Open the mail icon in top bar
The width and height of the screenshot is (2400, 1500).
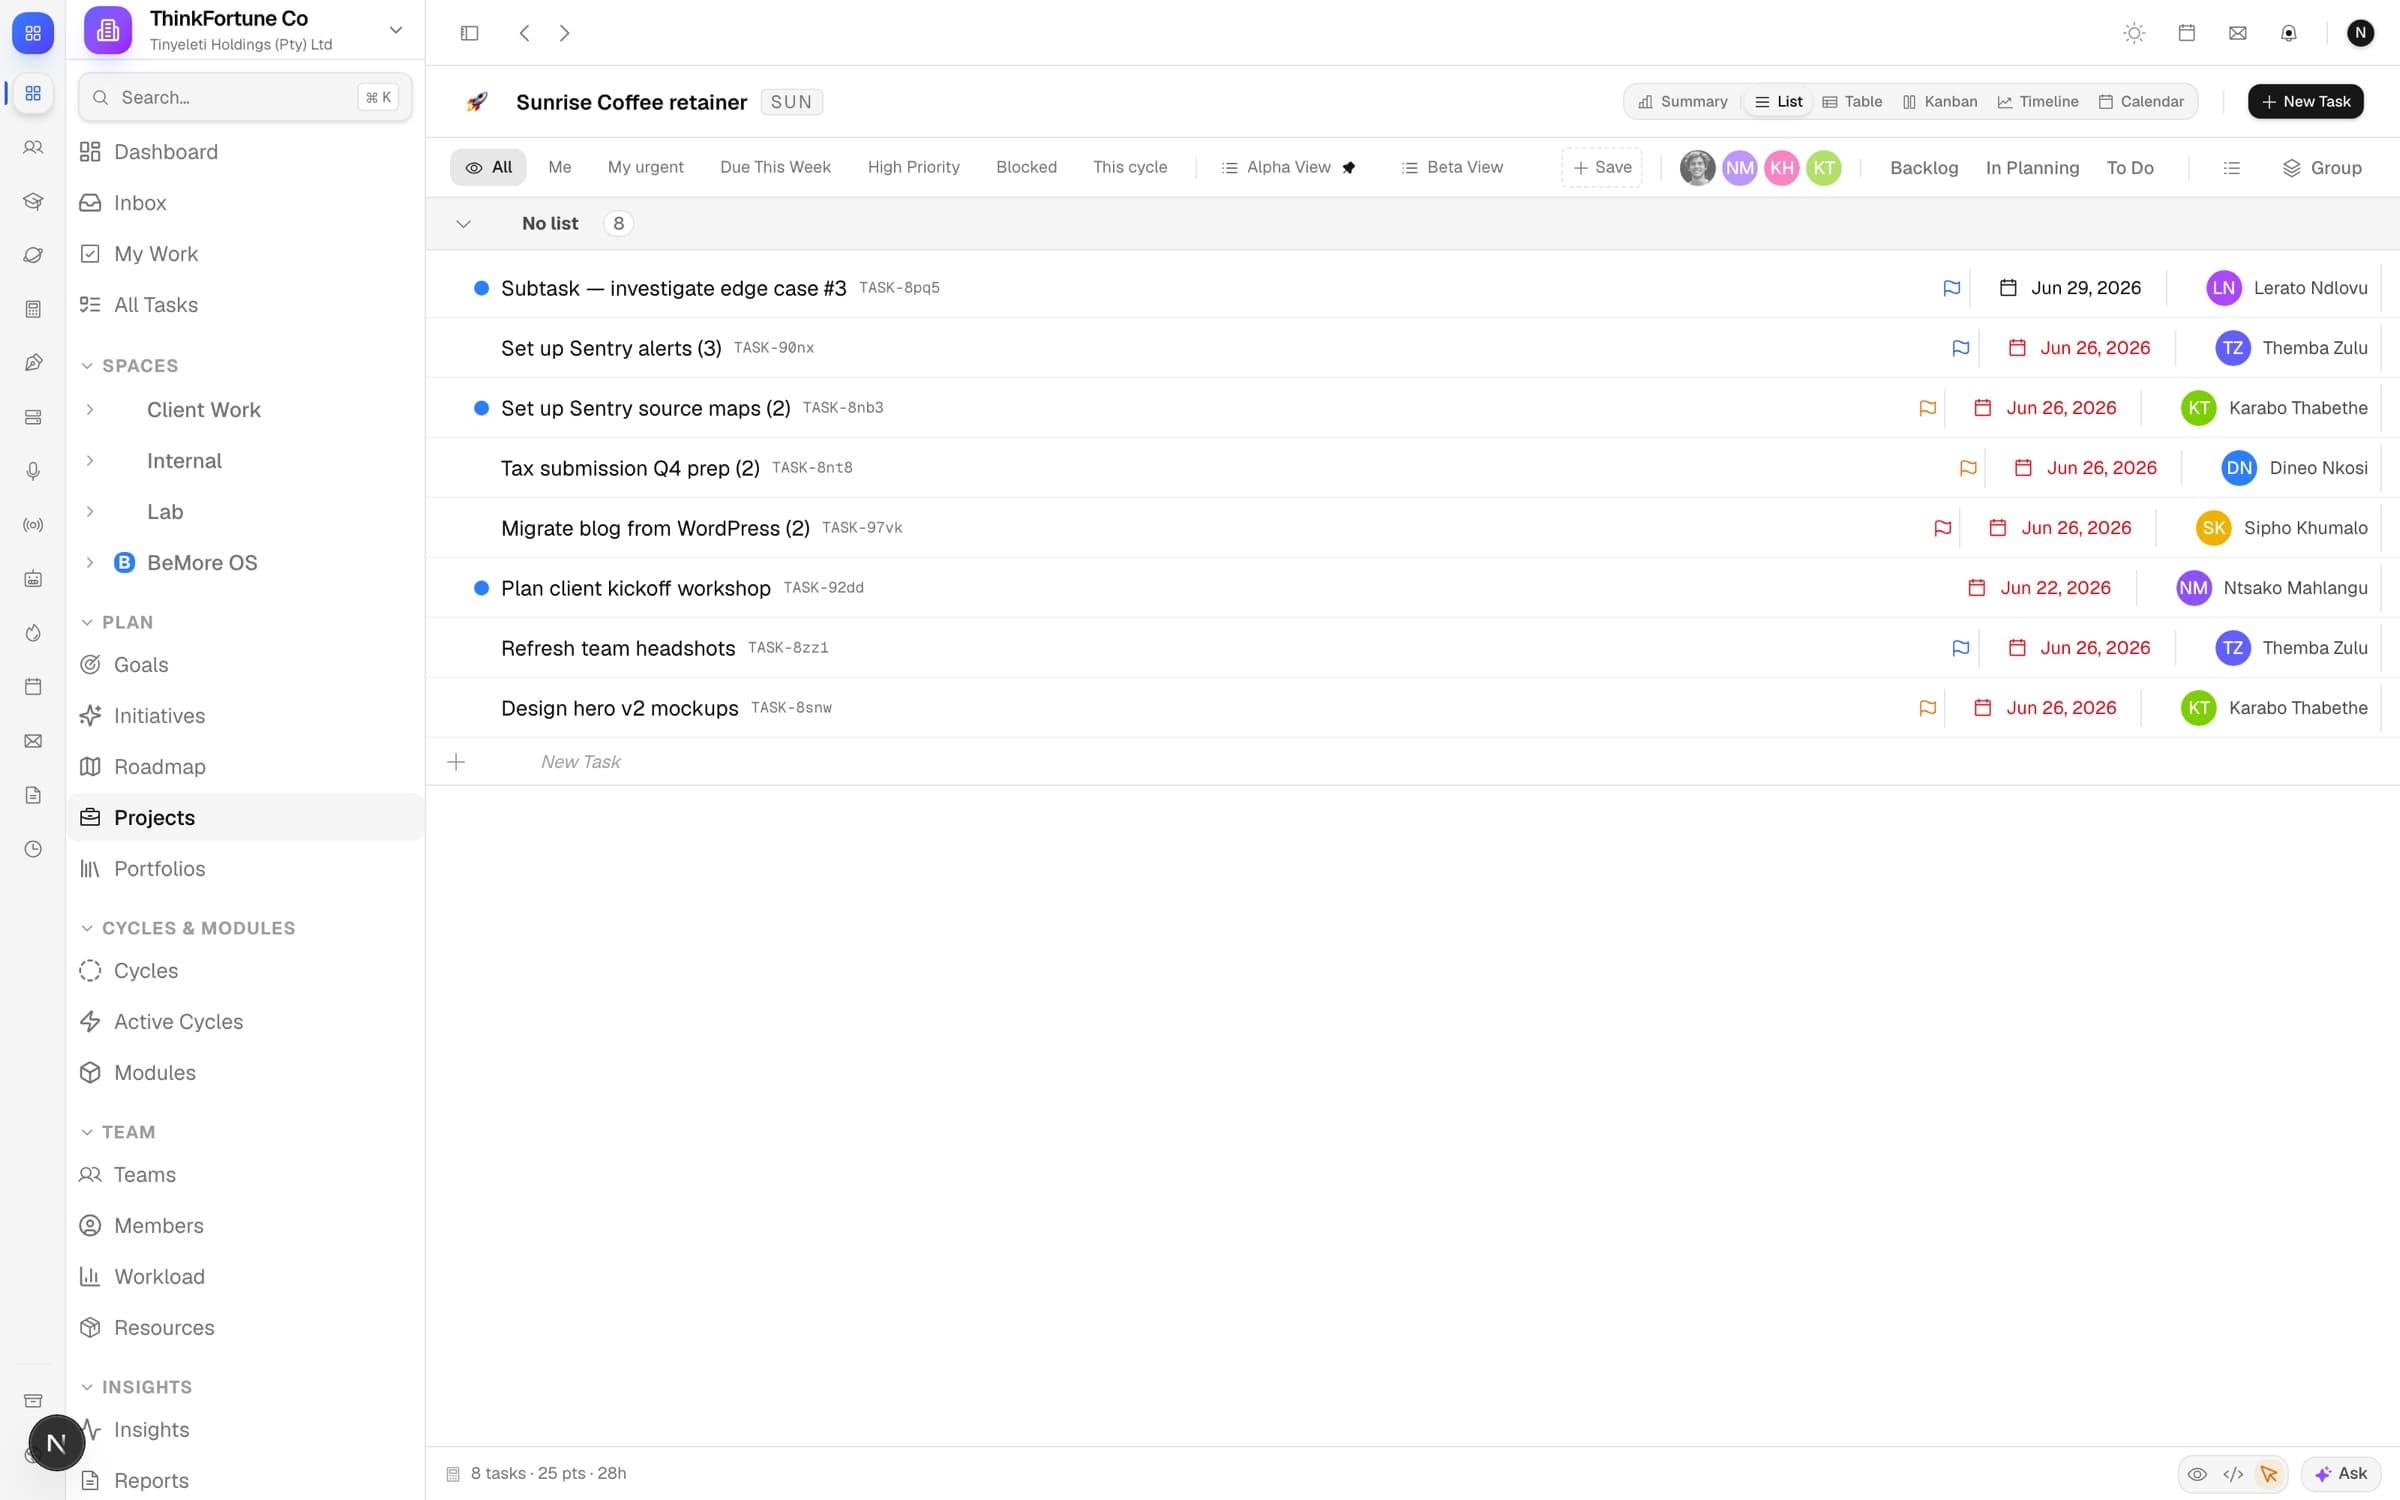[x=2238, y=33]
